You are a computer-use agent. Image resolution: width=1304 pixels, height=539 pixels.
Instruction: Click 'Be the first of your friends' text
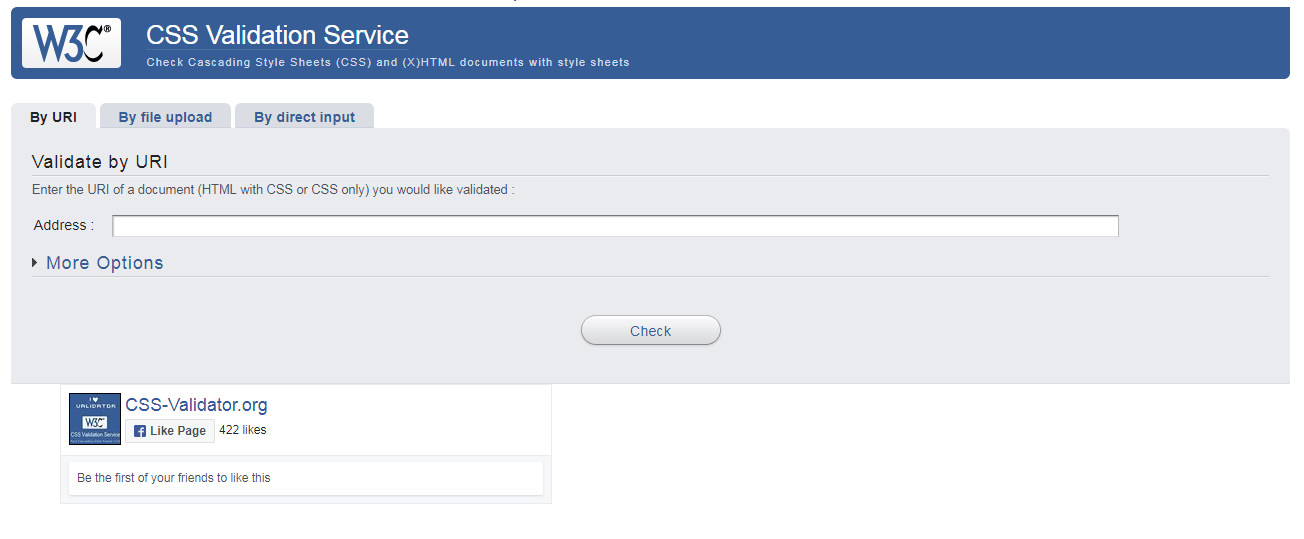pos(174,478)
